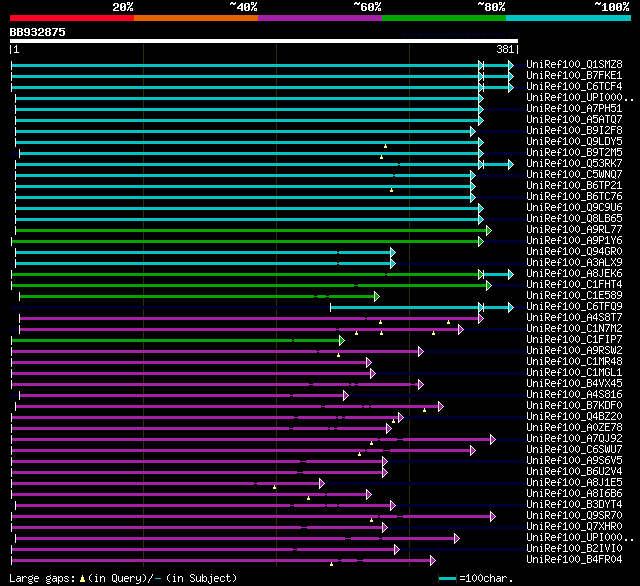
Task: Select the UniRef100_Q9C9U6 label
Action: pyautogui.click(x=574, y=208)
